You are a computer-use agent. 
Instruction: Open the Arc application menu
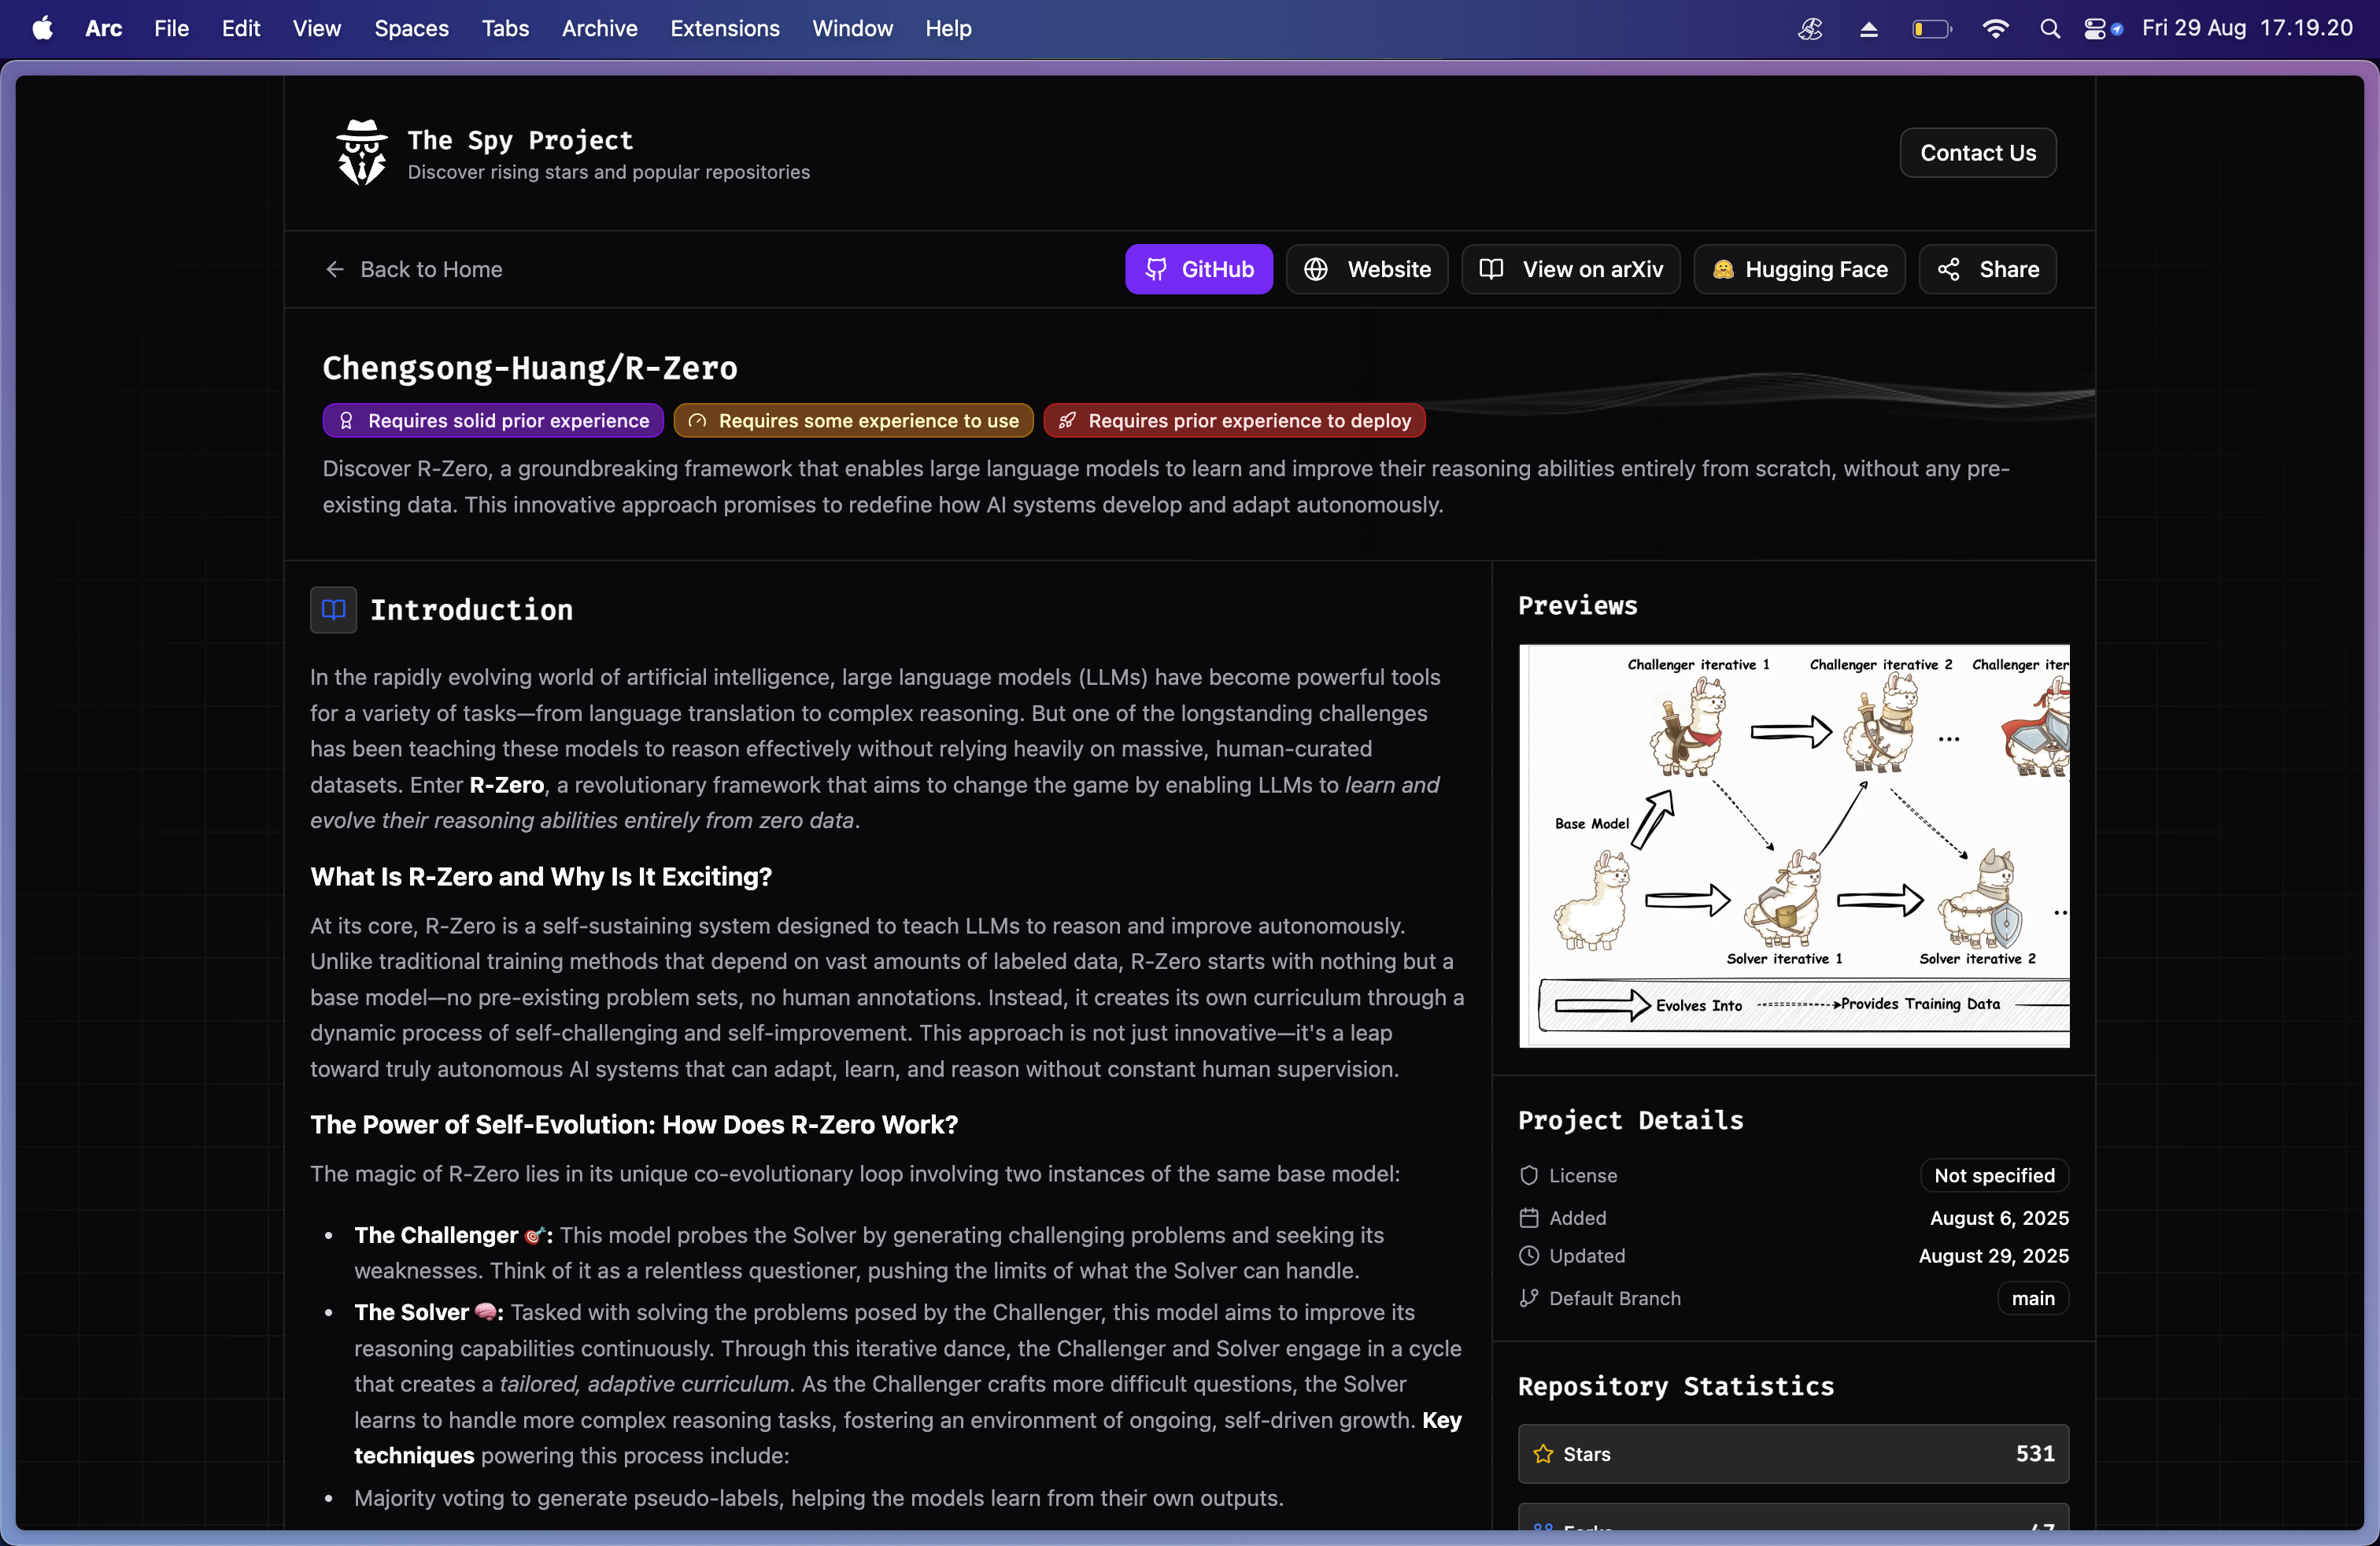pos(103,28)
